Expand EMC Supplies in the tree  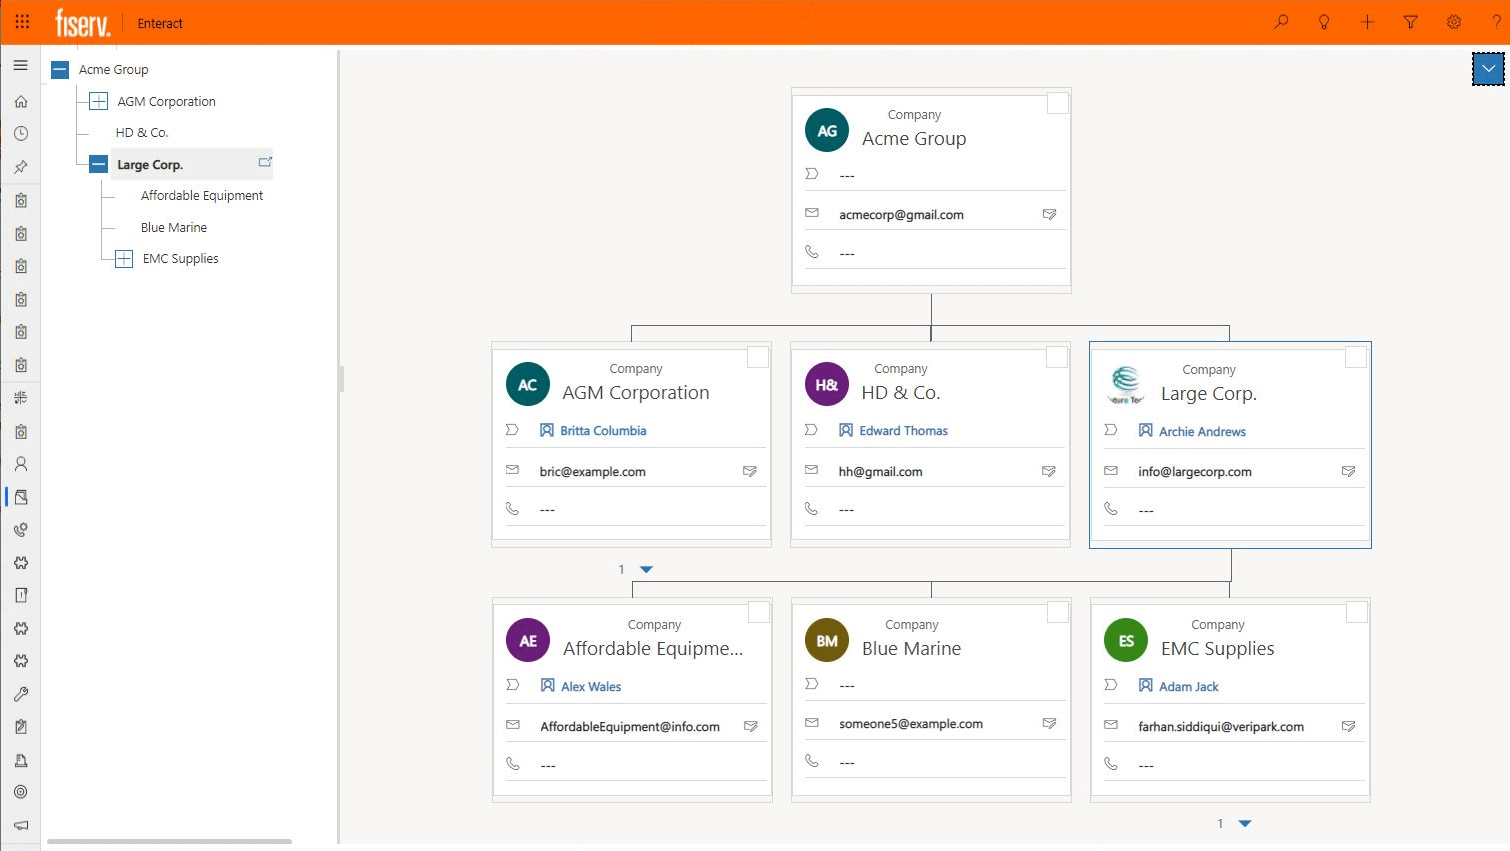pos(123,258)
